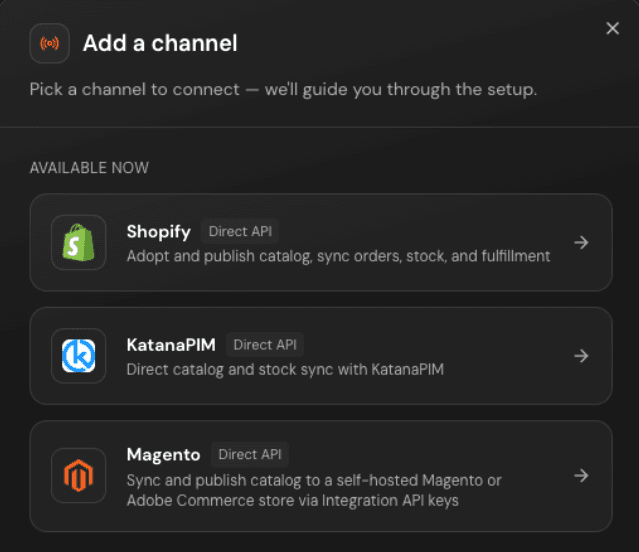The height and width of the screenshot is (552, 639).
Task: Click the Shopify bag logo
Action: tap(79, 242)
